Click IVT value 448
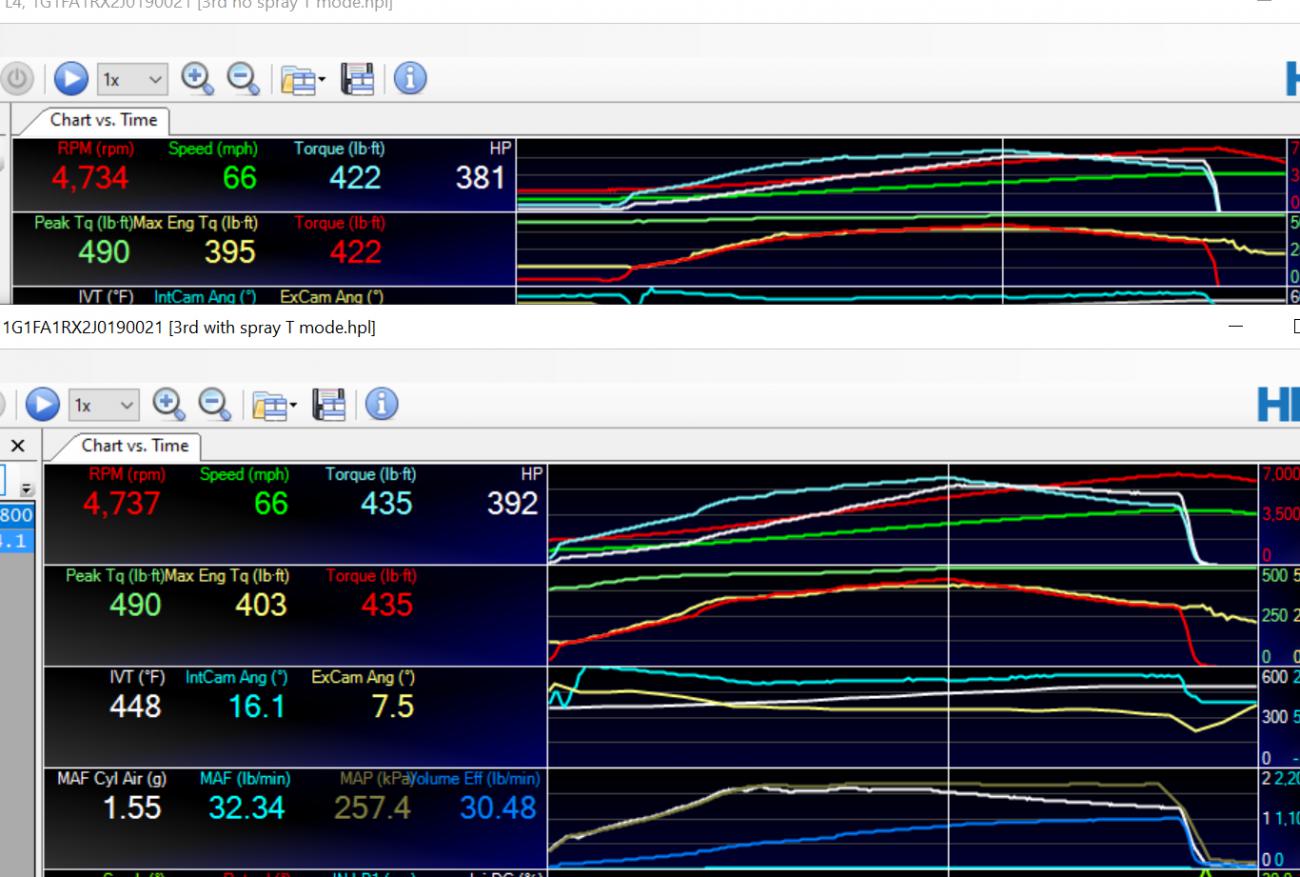The image size is (1300, 877). coord(135,706)
